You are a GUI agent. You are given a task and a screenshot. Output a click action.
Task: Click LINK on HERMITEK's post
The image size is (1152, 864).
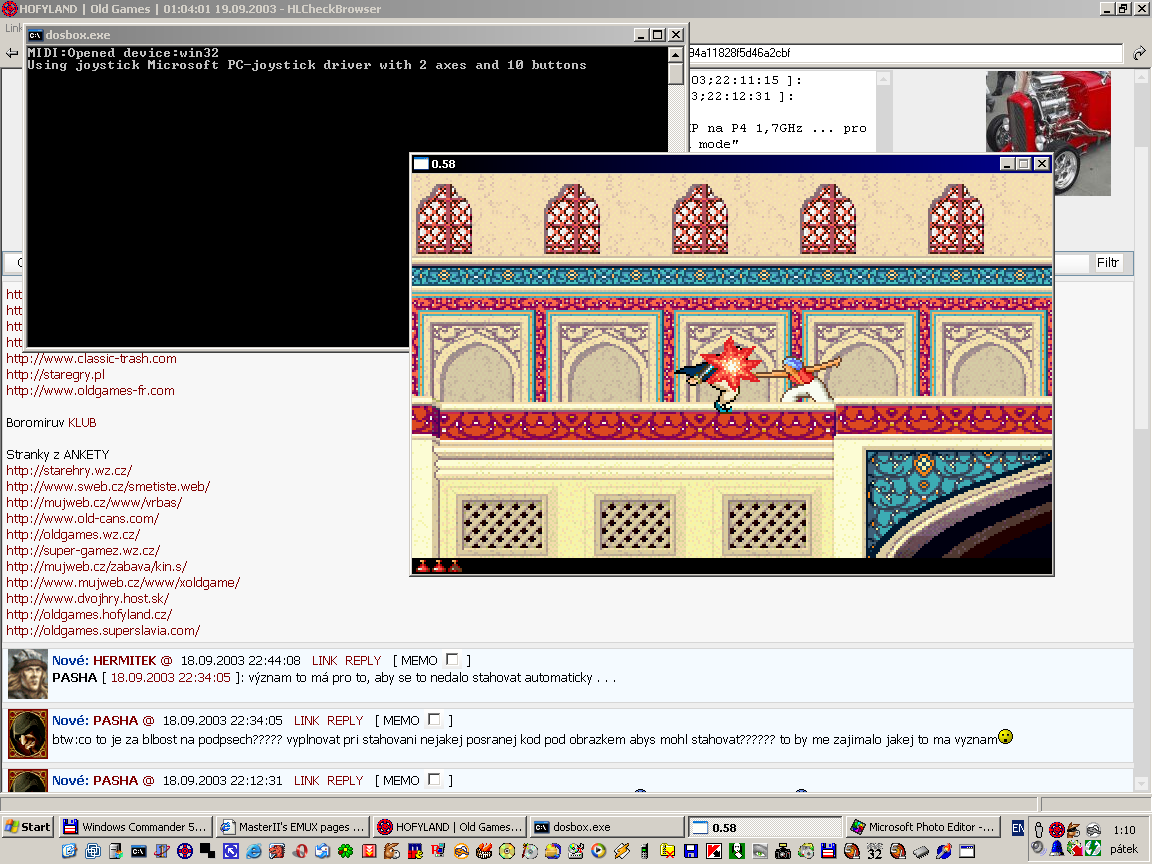pyautogui.click(x=325, y=660)
